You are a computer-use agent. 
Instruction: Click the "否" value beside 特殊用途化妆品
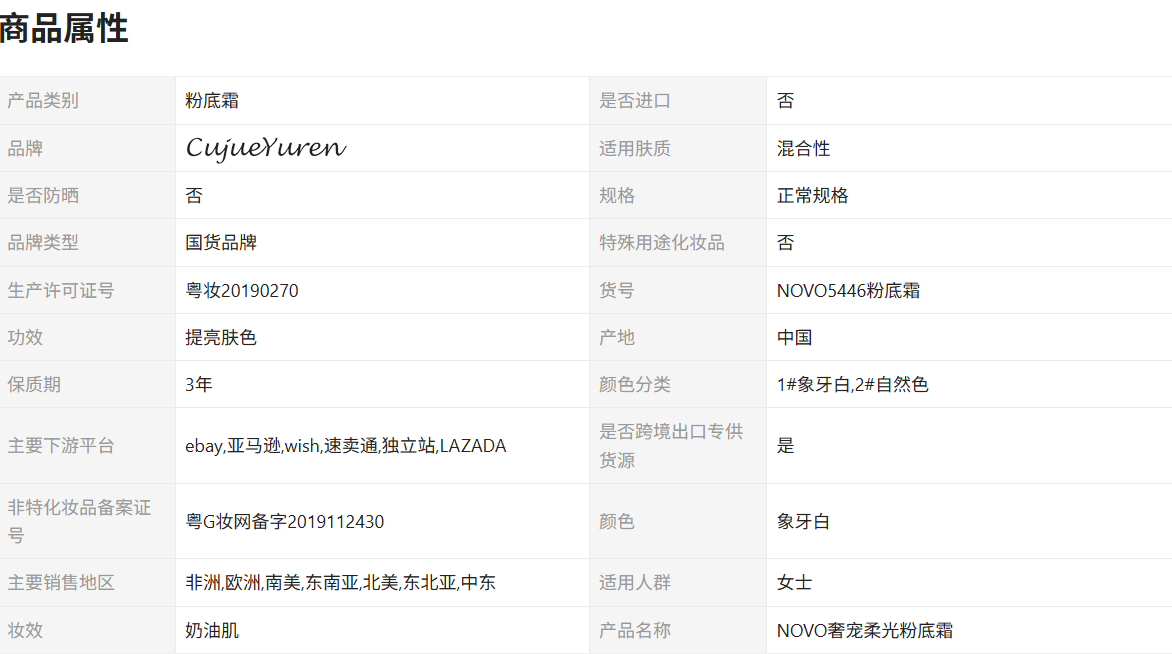point(786,243)
